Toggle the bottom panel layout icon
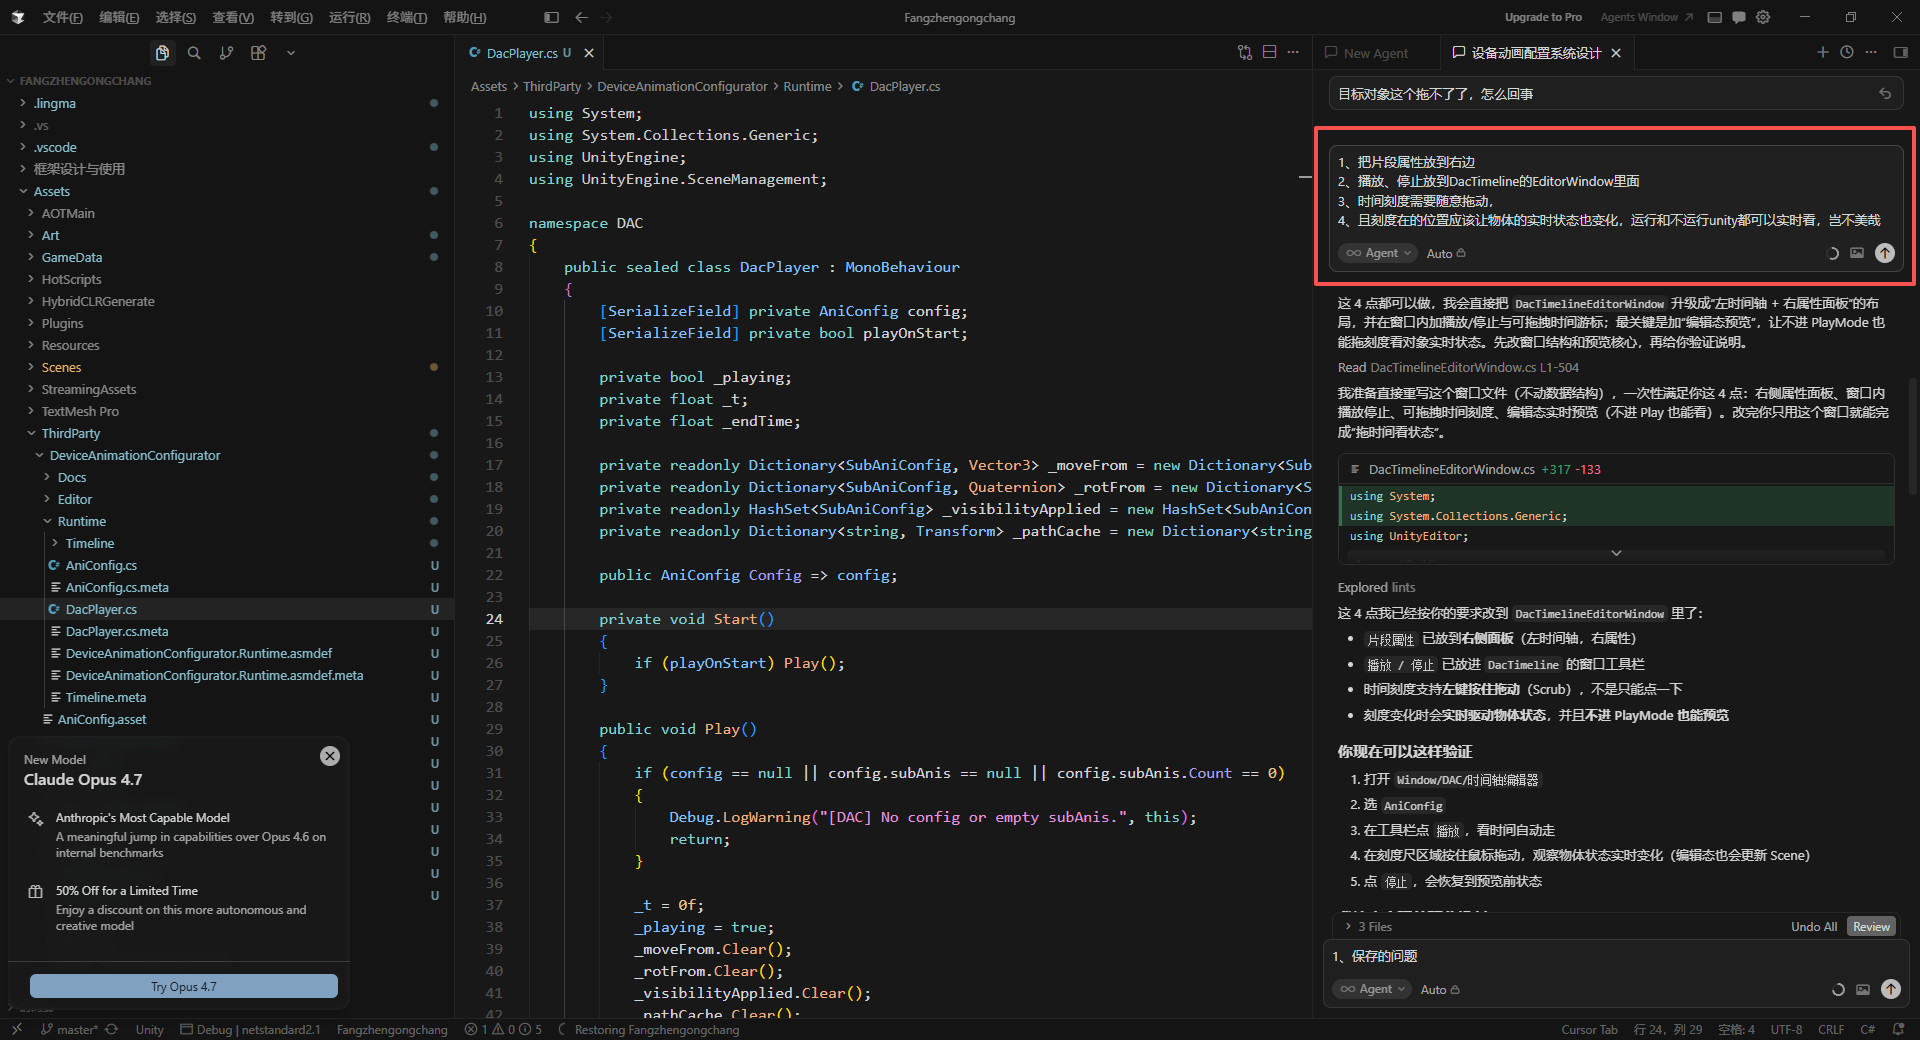 [x=1715, y=17]
